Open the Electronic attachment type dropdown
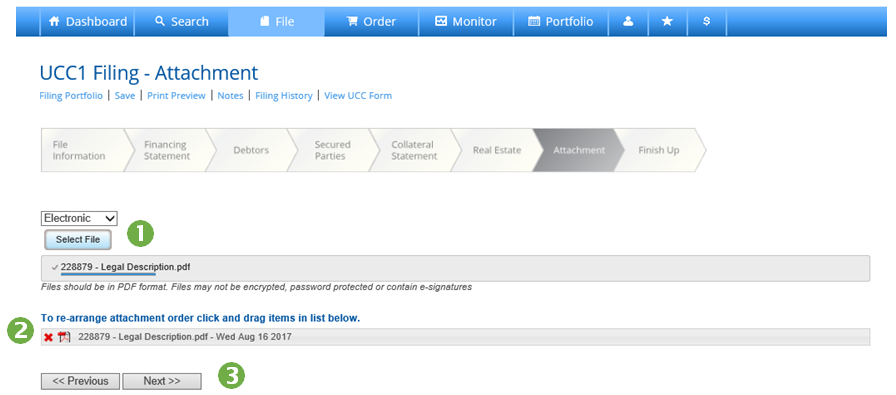 79,218
